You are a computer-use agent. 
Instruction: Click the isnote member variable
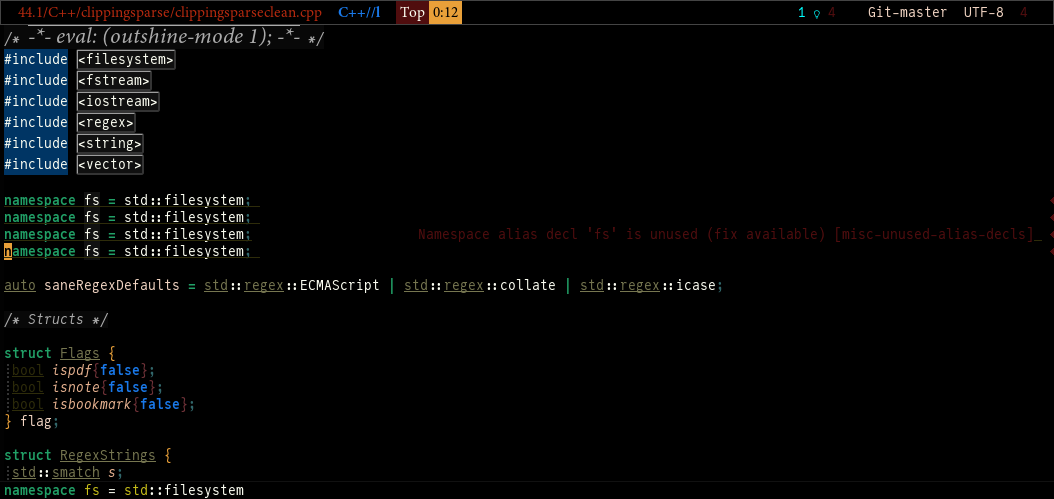[76, 387]
